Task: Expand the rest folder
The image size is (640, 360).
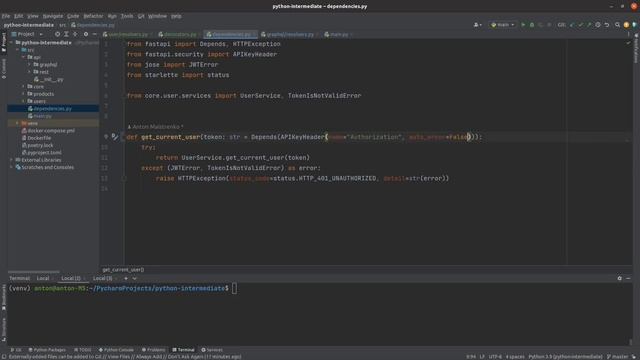Action: pyautogui.click(x=29, y=72)
